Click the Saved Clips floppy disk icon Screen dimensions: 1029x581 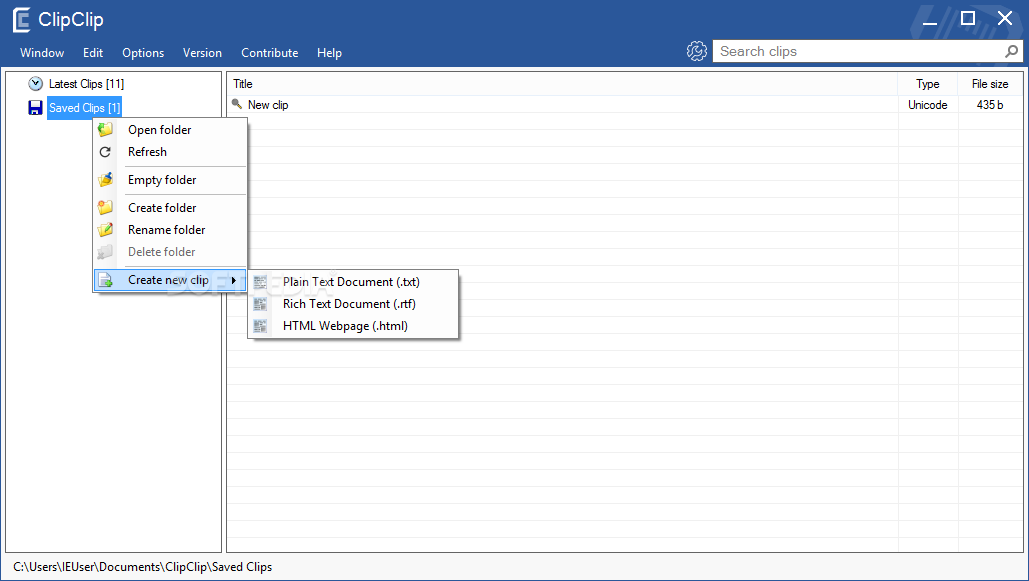click(x=35, y=108)
